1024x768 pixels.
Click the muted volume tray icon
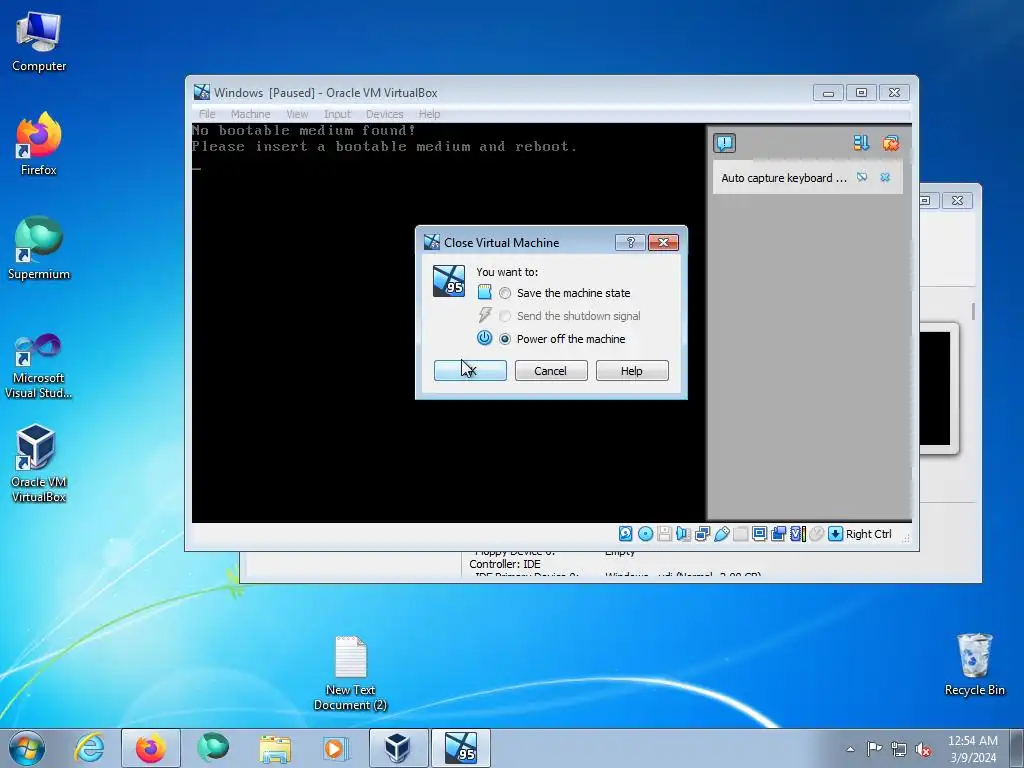pos(923,749)
